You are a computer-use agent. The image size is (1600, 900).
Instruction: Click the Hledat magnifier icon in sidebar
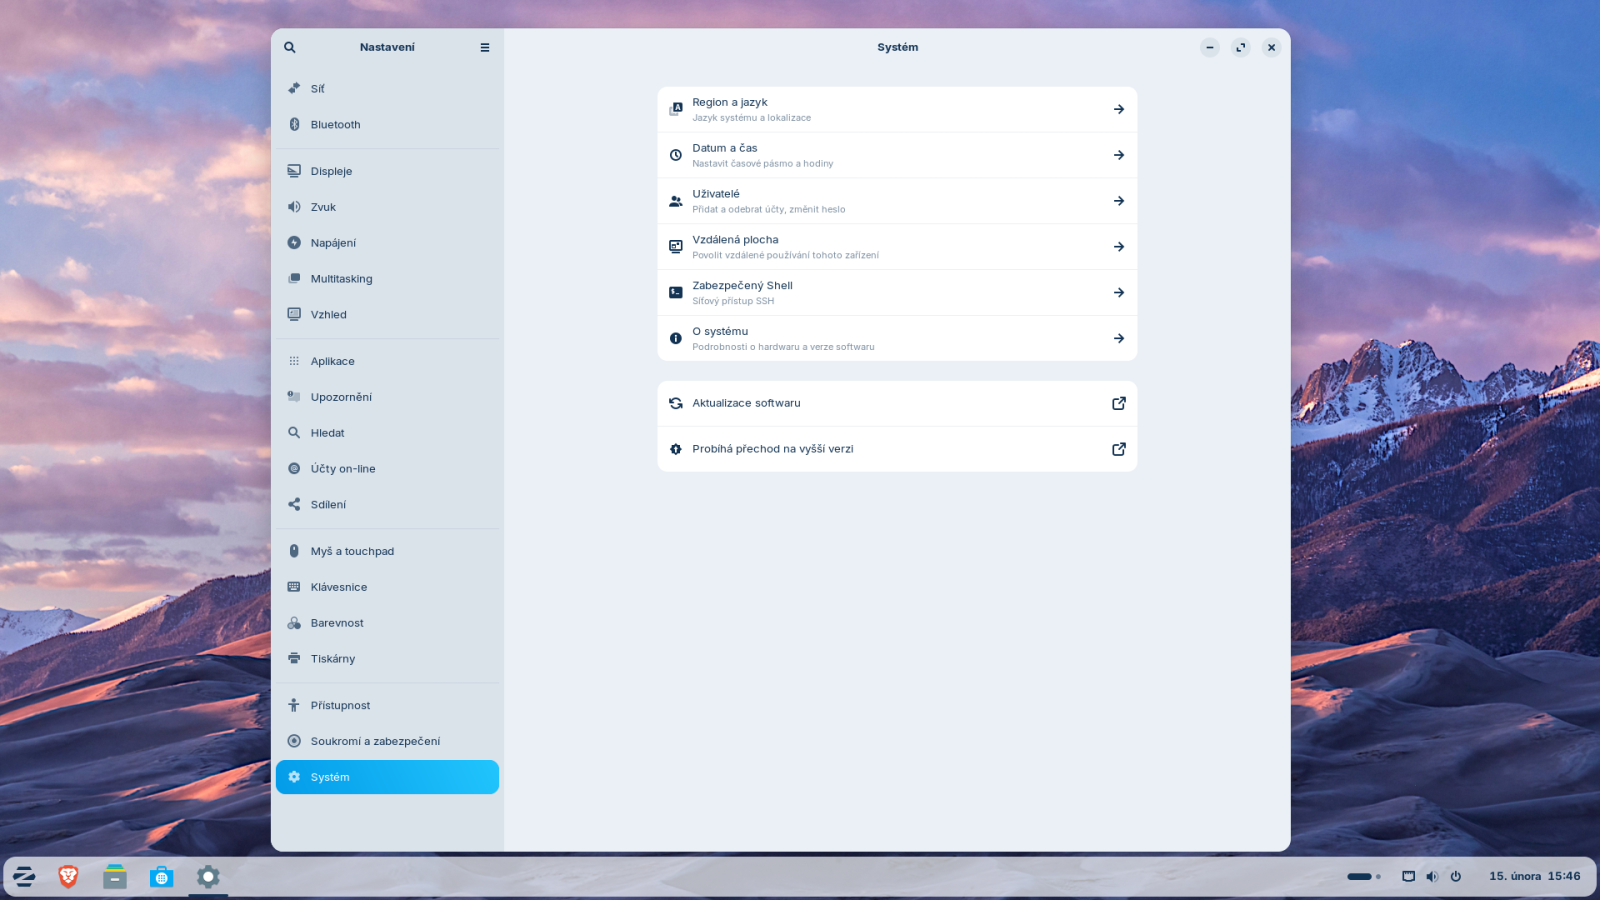294,433
